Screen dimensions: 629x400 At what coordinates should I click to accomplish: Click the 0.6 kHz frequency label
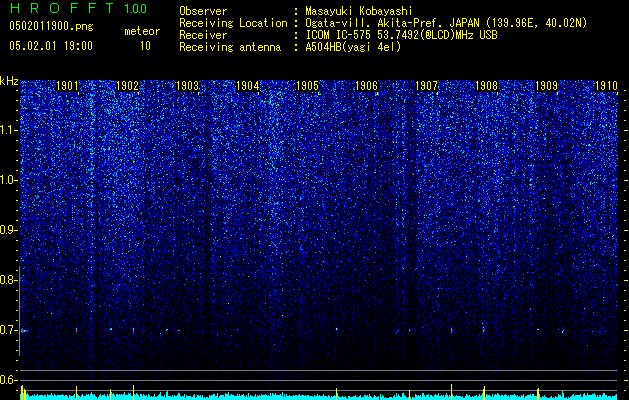pyautogui.click(x=9, y=380)
